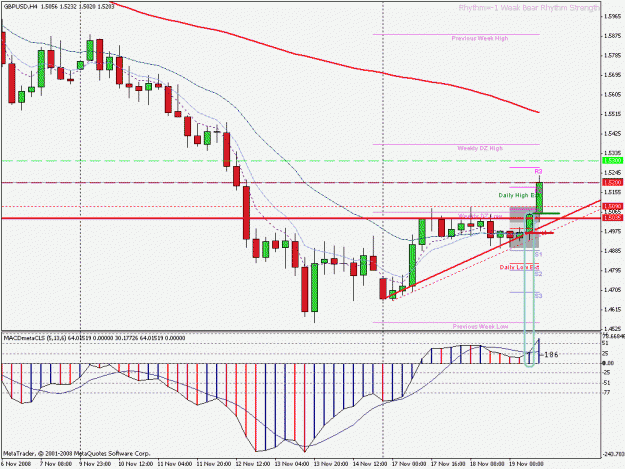
Task: Click the 1.5155 price axis value
Action: pos(613,192)
